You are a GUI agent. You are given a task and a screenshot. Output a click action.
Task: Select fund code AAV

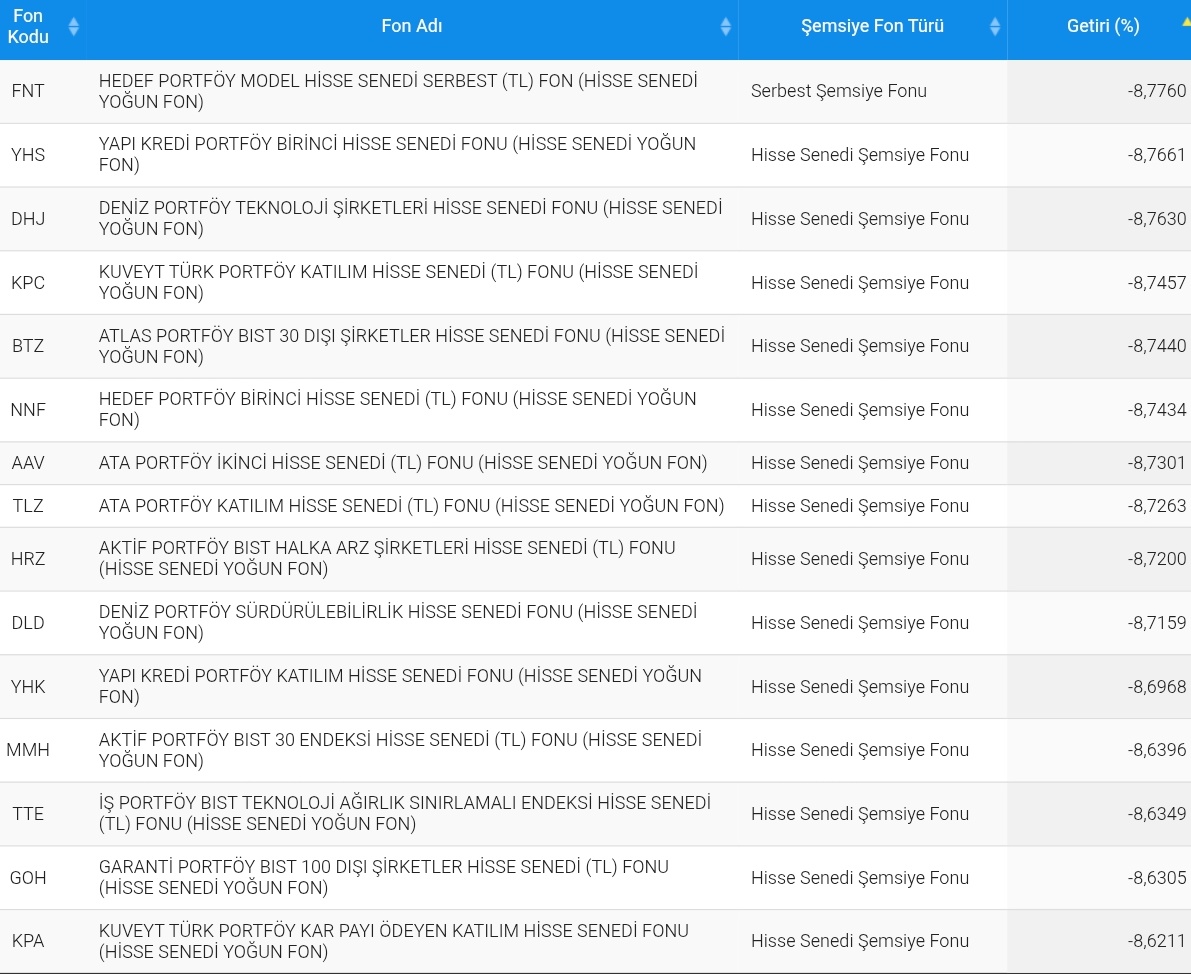pyautogui.click(x=28, y=463)
